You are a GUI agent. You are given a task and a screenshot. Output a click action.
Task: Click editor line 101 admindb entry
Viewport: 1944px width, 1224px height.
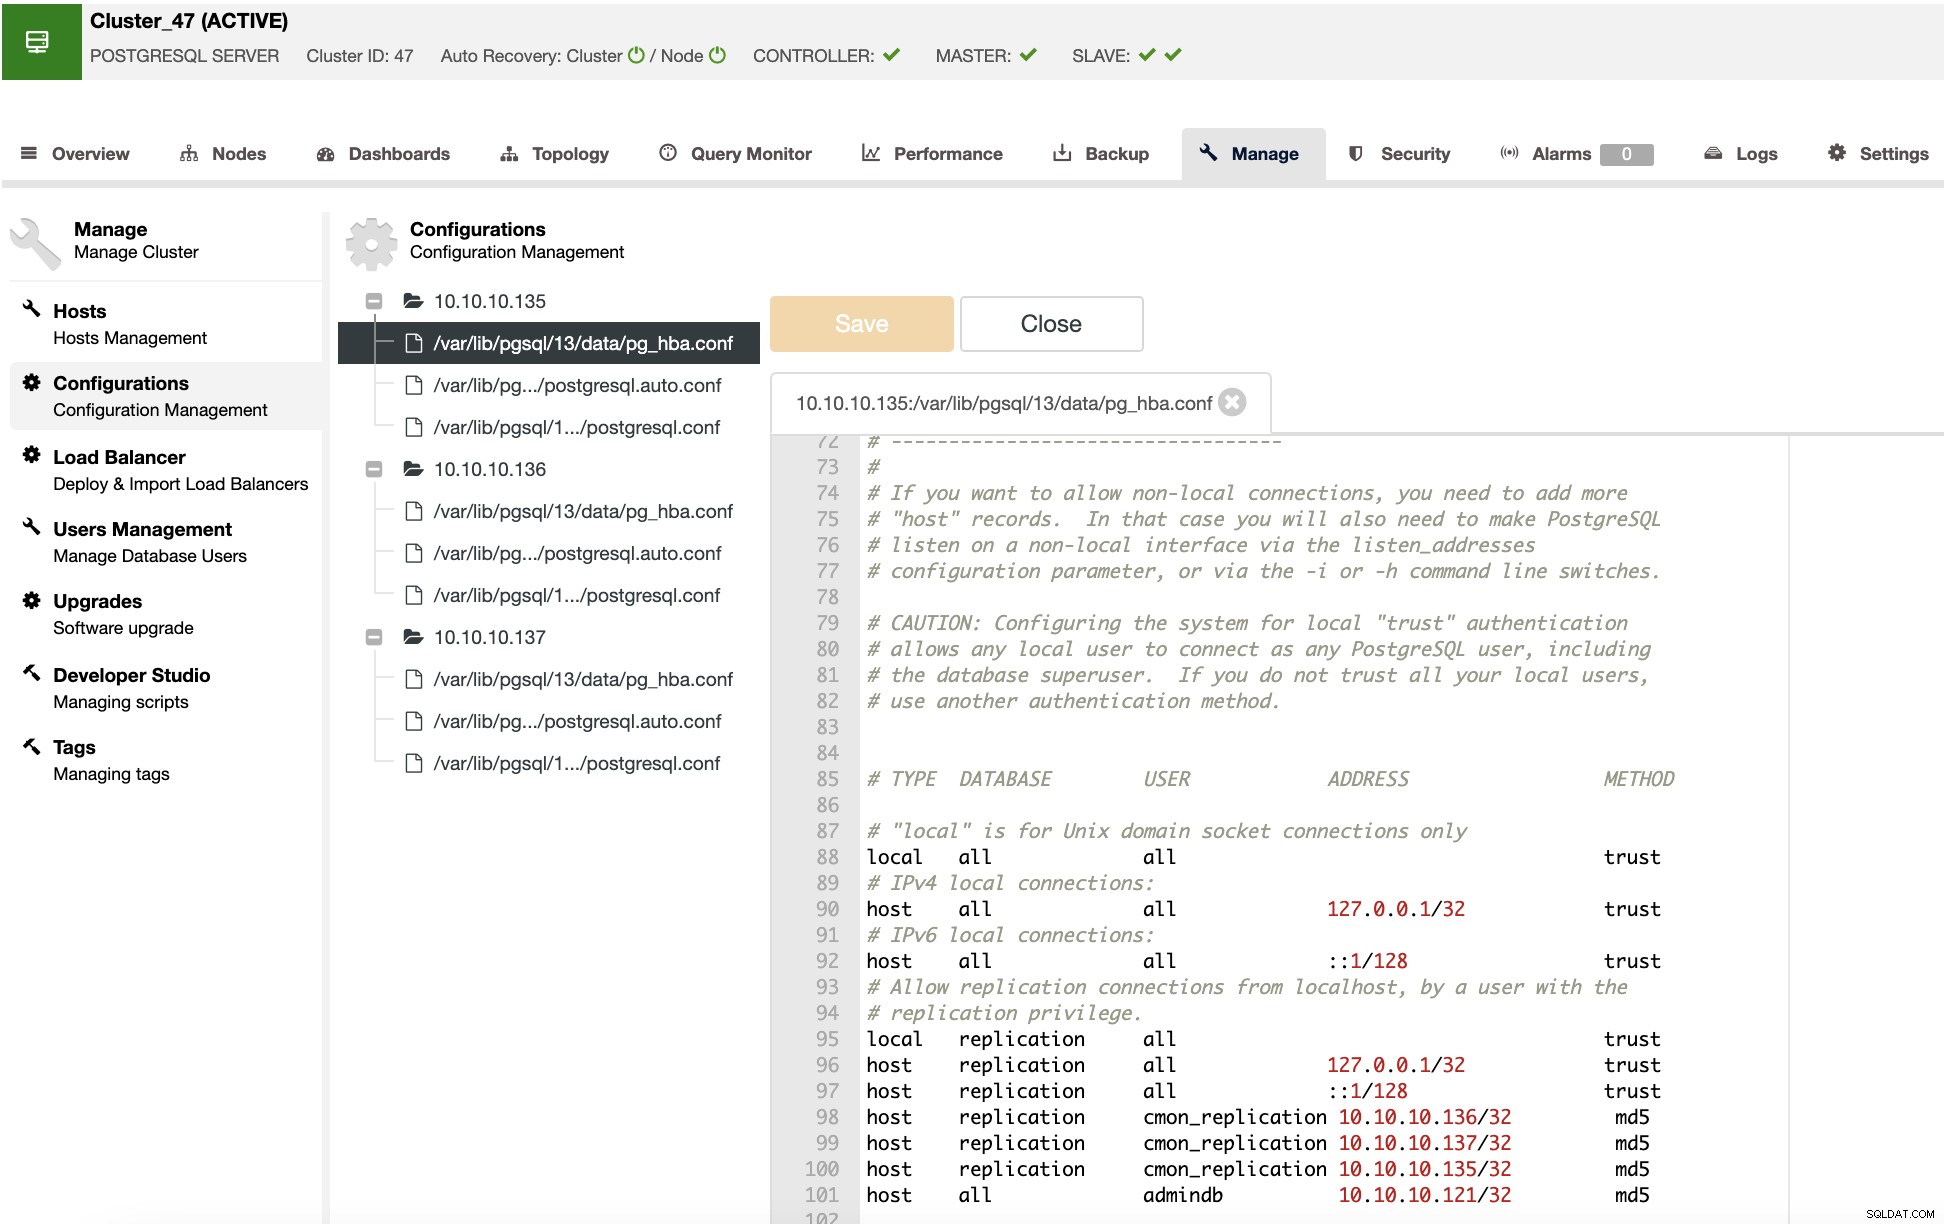point(1259,1195)
